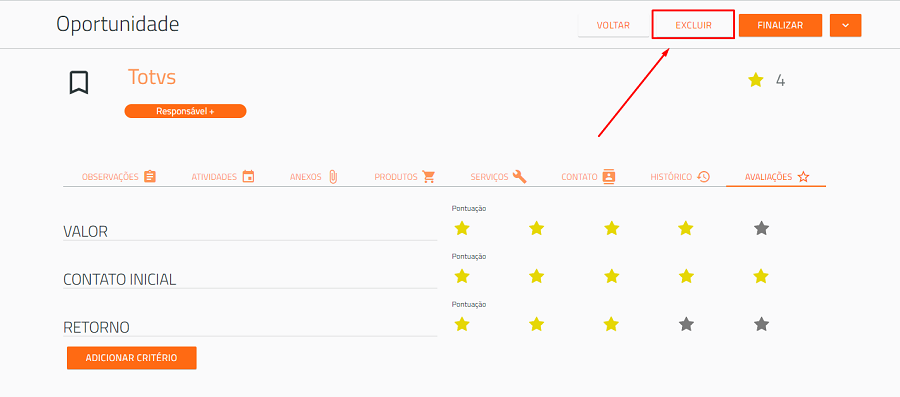This screenshot has height=397, width=900.
Task: Open the Anexos tab
Action: pyautogui.click(x=314, y=177)
